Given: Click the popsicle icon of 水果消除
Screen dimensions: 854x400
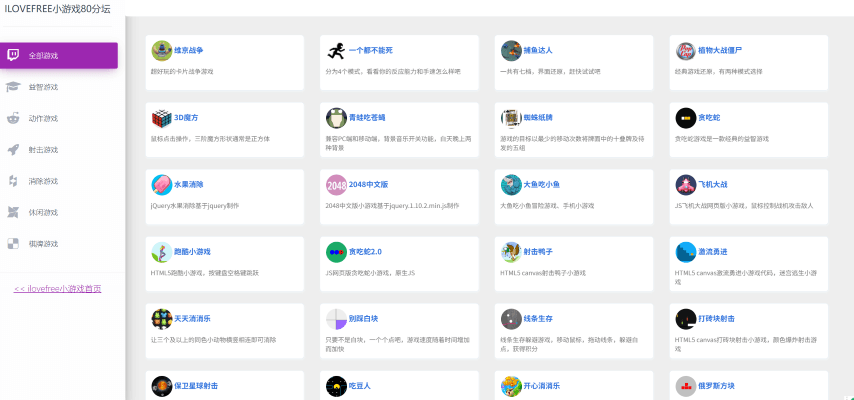Looking at the screenshot, I should pyautogui.click(x=162, y=185).
